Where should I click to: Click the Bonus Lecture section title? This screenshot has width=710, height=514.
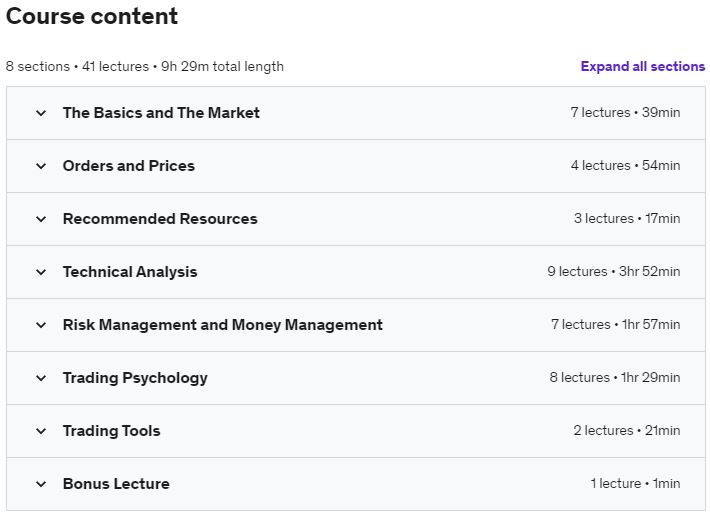pyautogui.click(x=116, y=484)
